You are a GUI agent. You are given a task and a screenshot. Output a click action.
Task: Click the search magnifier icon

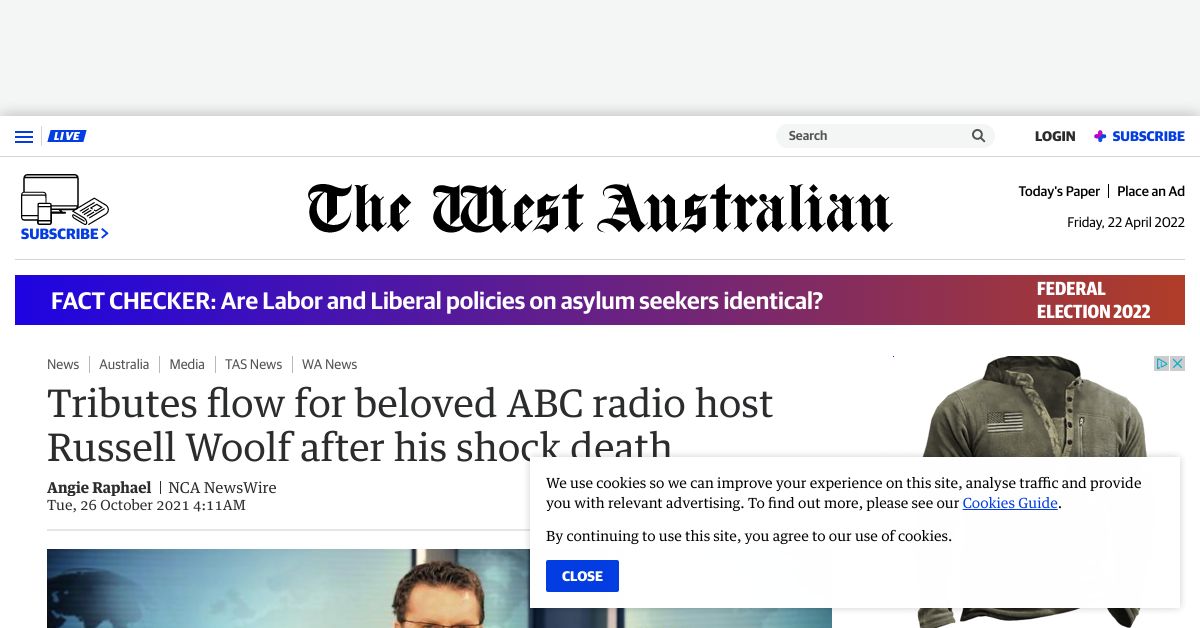tap(977, 135)
